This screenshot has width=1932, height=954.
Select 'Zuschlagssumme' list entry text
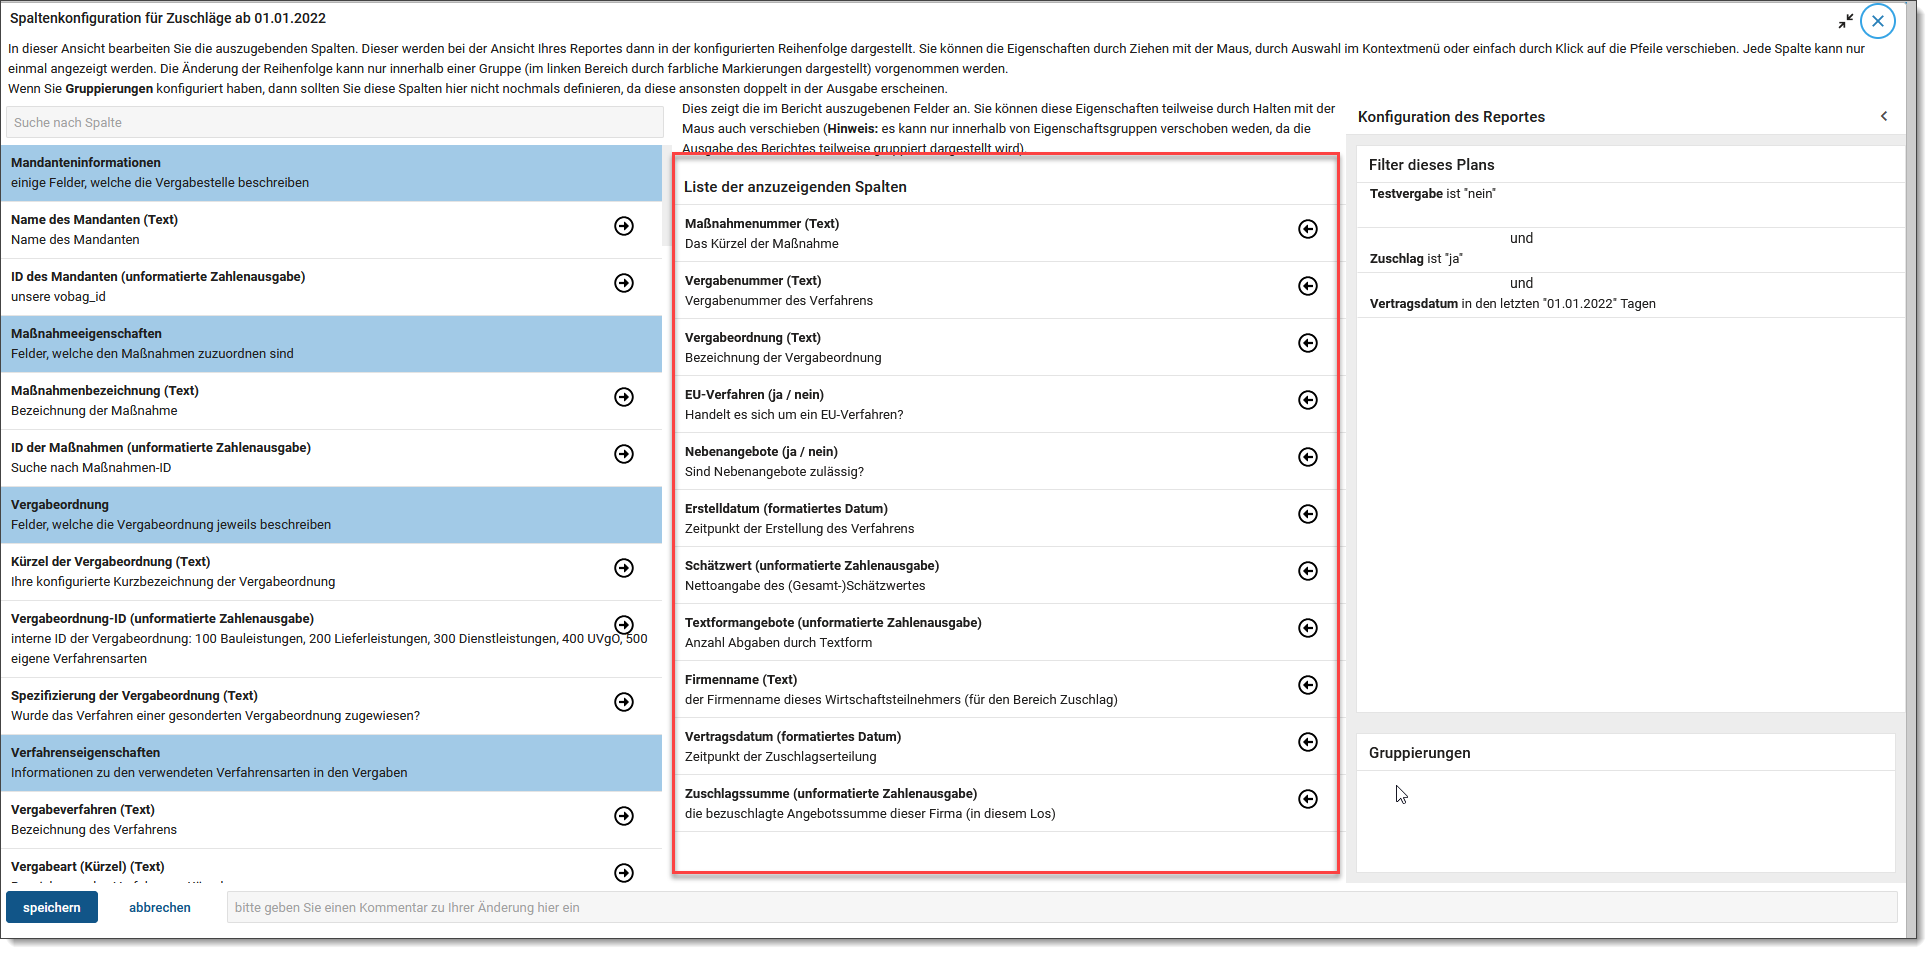(831, 794)
